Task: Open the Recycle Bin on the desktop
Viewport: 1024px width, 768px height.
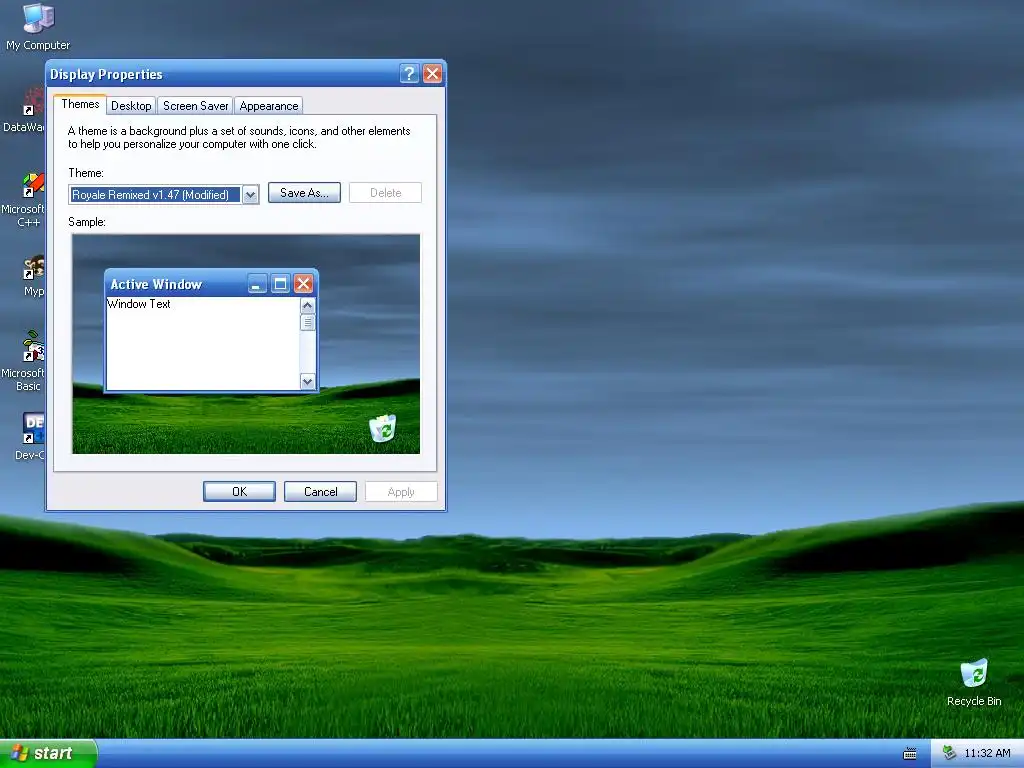Action: pos(974,682)
